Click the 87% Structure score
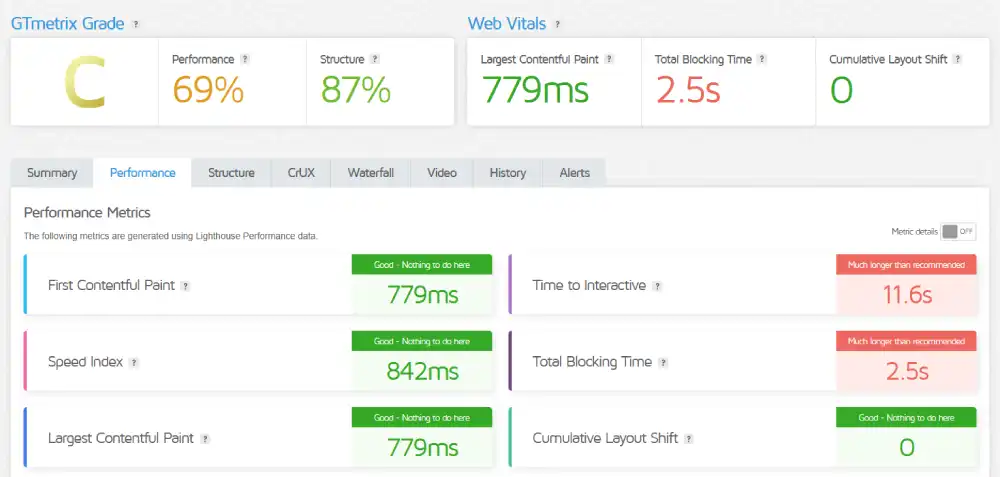 355,89
